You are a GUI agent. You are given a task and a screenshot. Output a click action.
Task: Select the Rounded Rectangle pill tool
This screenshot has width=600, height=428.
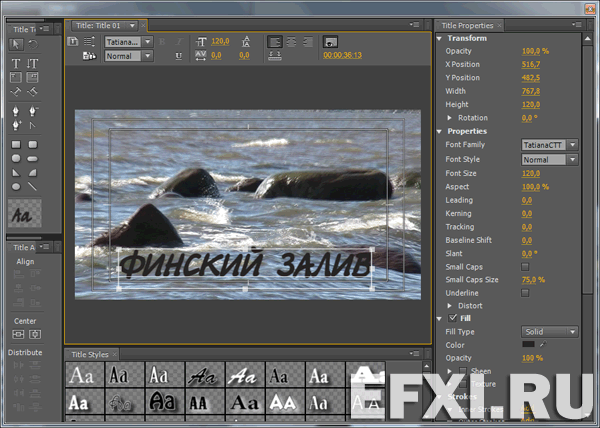[33, 158]
